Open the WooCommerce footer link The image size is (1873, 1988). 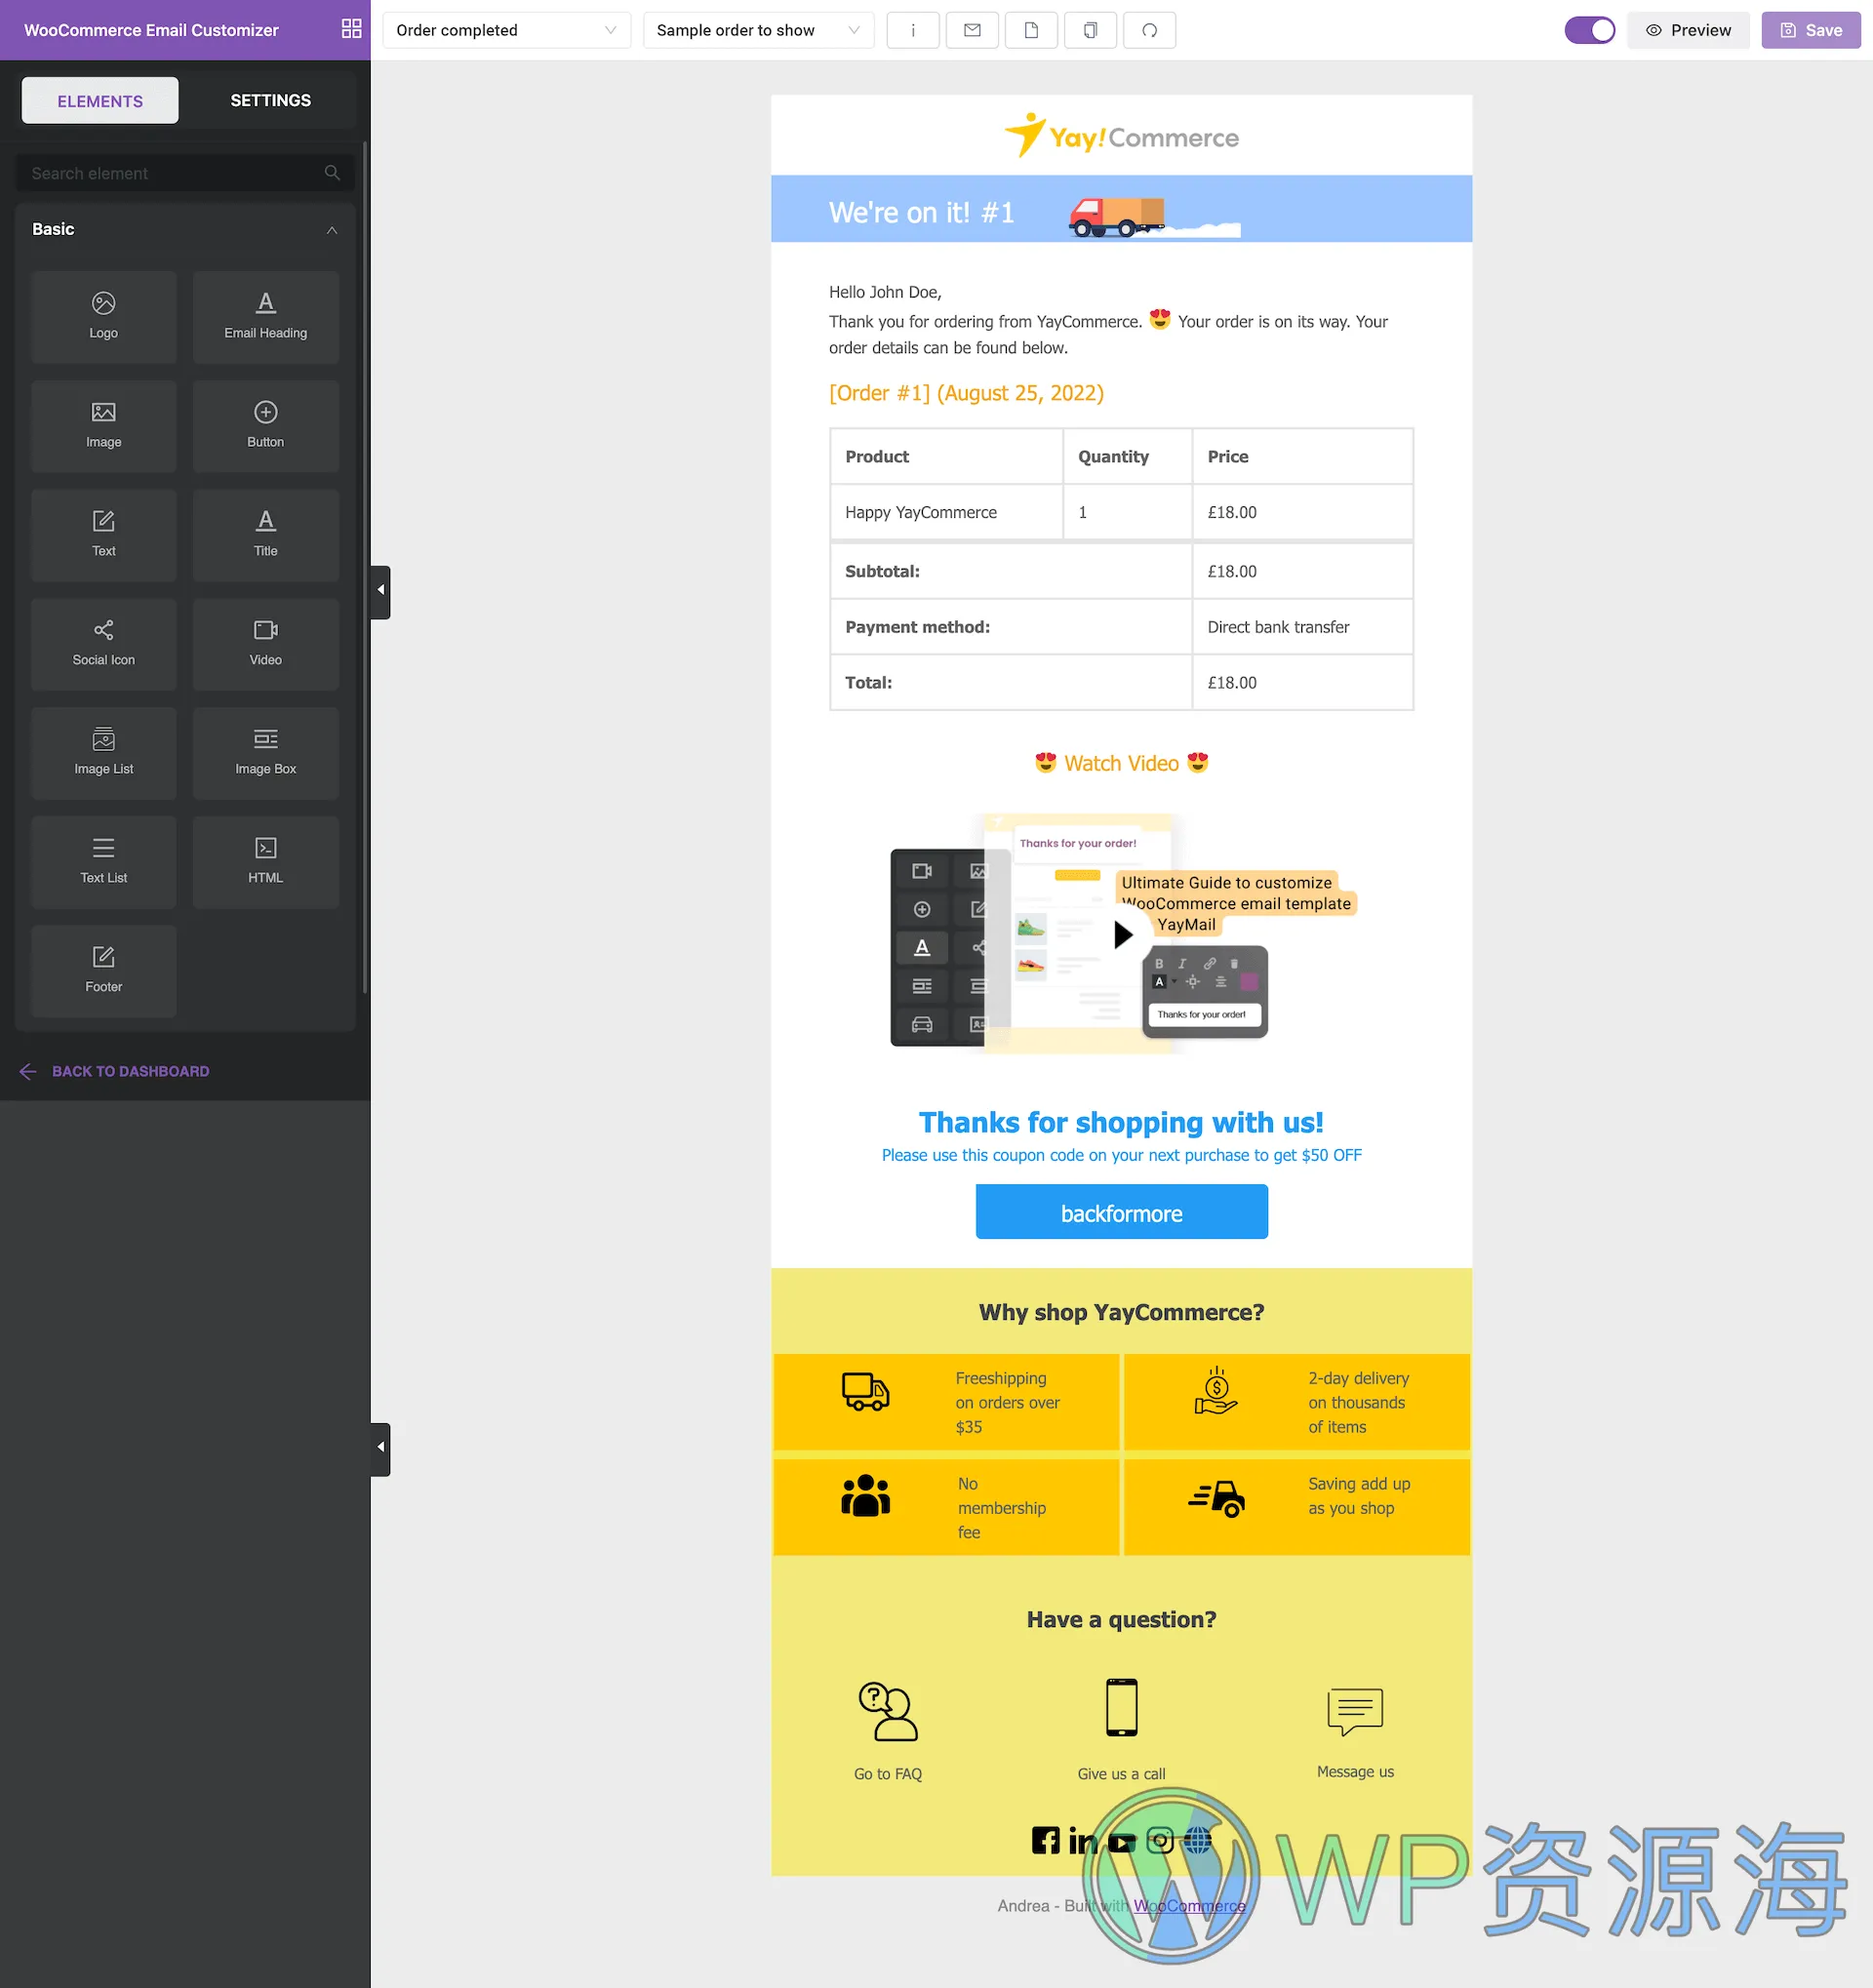tap(1189, 1906)
